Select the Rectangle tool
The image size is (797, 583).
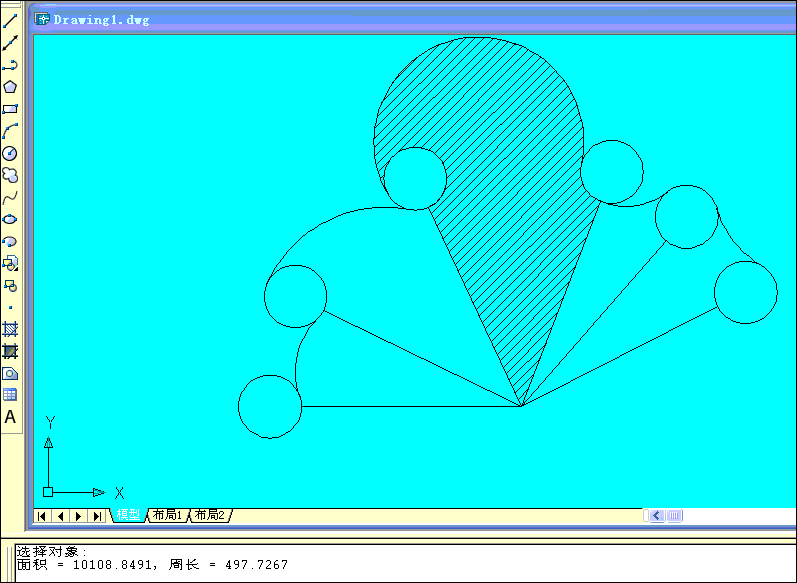pyautogui.click(x=10, y=109)
